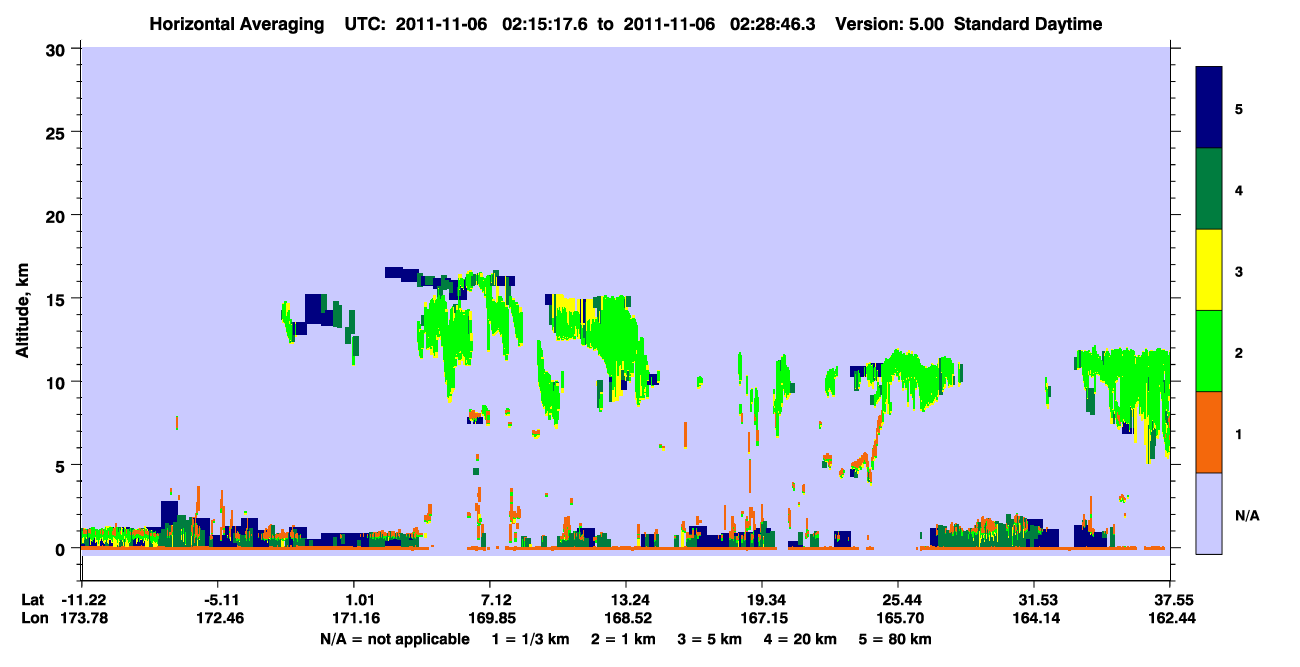
Task: Click the longitude value '171.16'
Action: [x=354, y=618]
